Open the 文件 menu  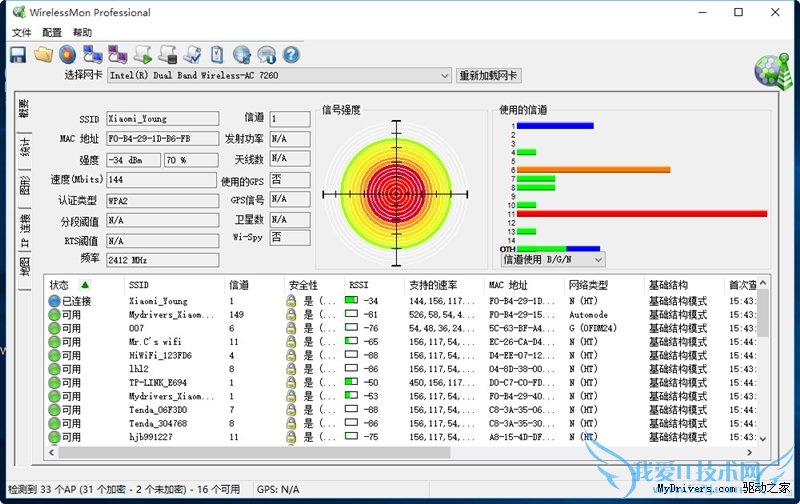point(21,33)
